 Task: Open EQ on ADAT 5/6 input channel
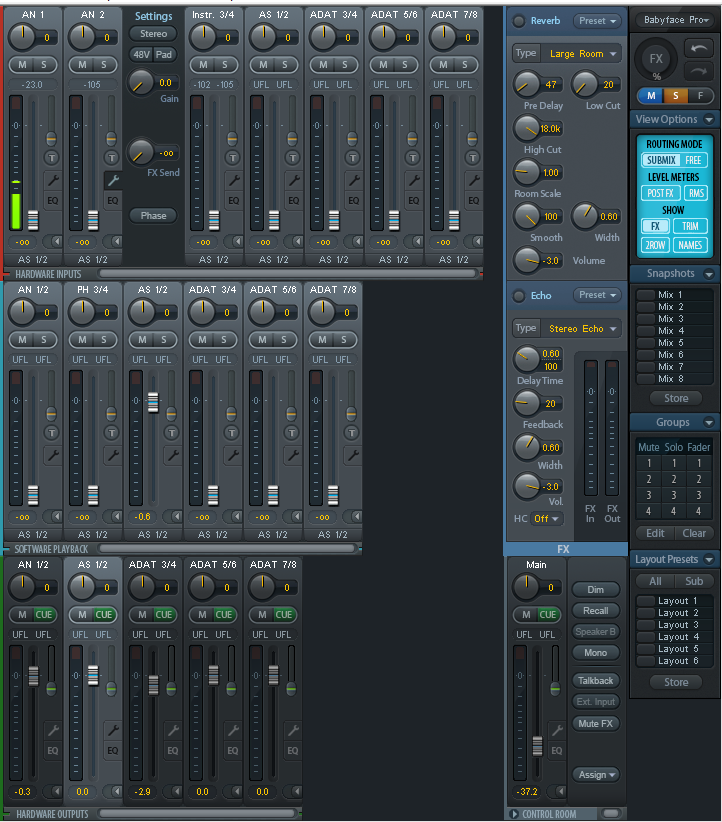click(413, 201)
